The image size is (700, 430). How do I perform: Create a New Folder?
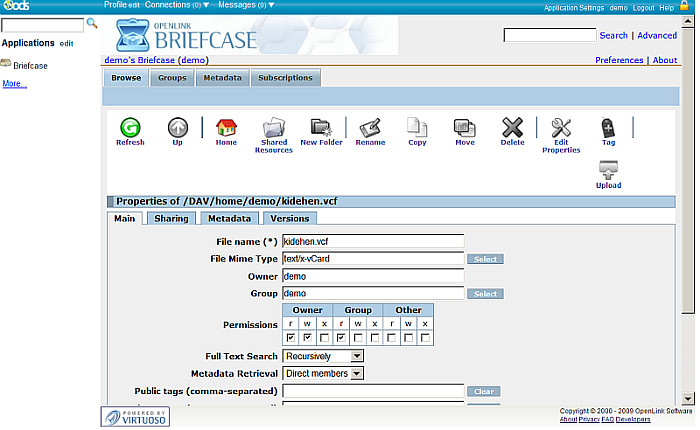tap(321, 128)
